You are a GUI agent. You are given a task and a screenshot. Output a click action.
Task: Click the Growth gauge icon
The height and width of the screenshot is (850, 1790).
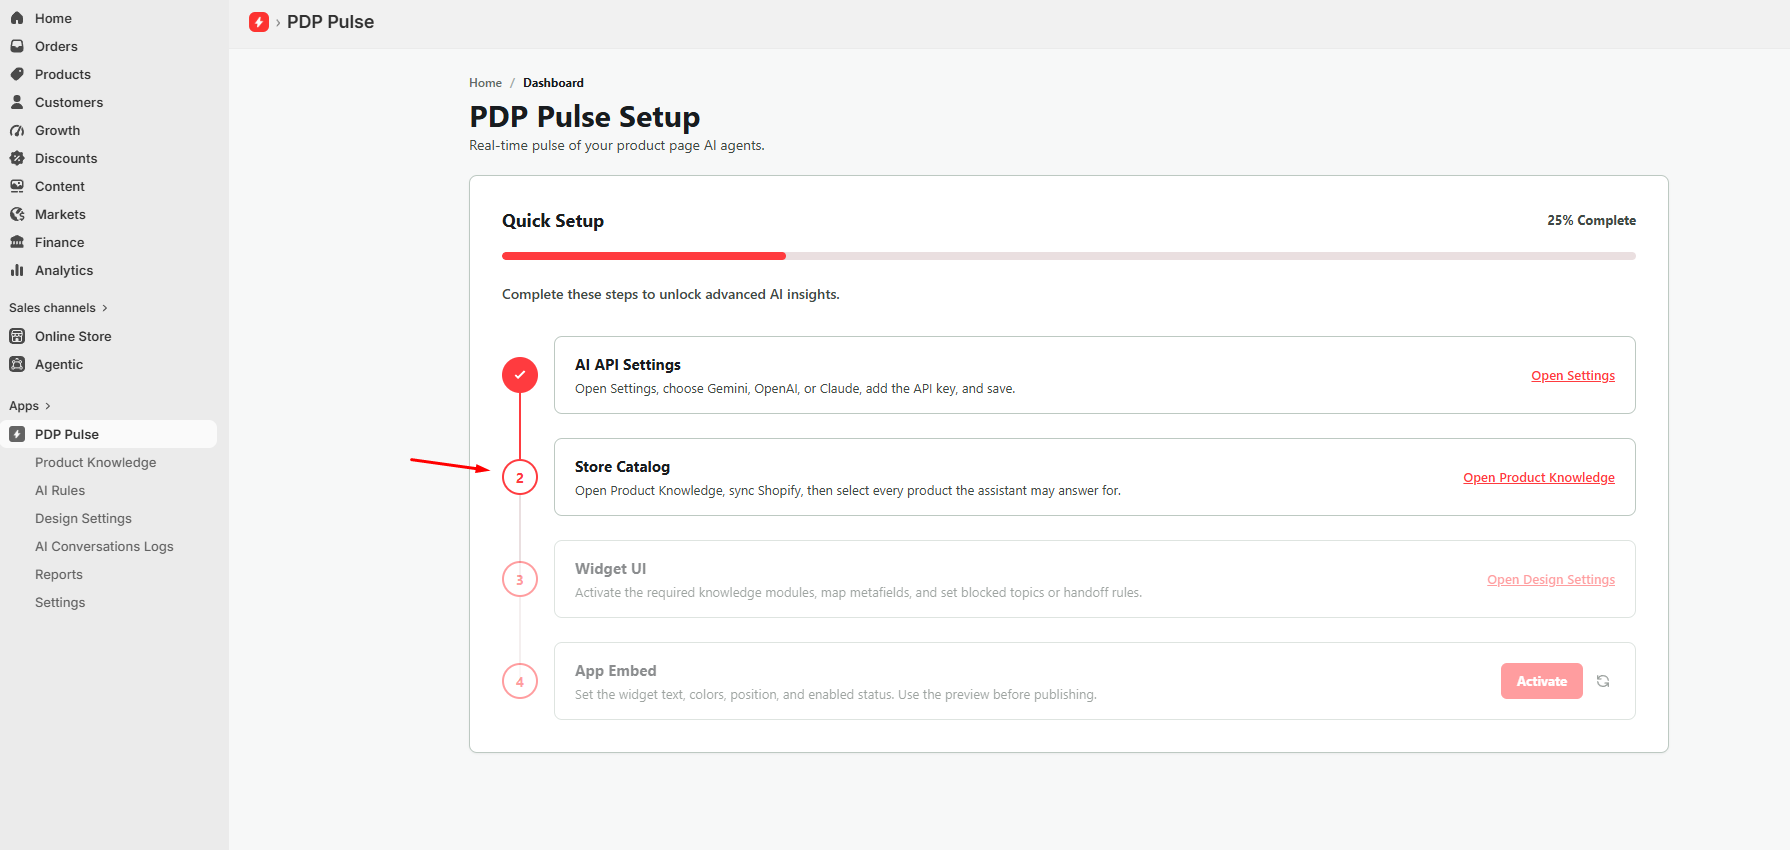point(17,130)
